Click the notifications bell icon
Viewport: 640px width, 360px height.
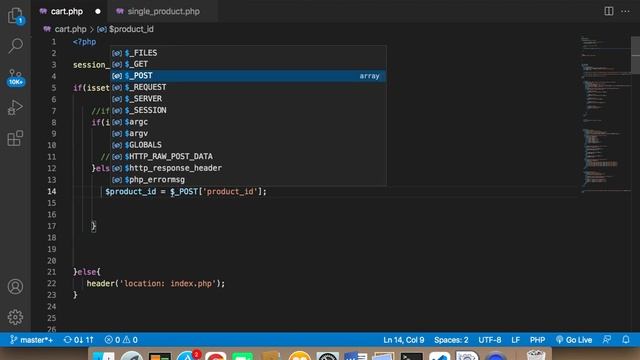[626, 340]
